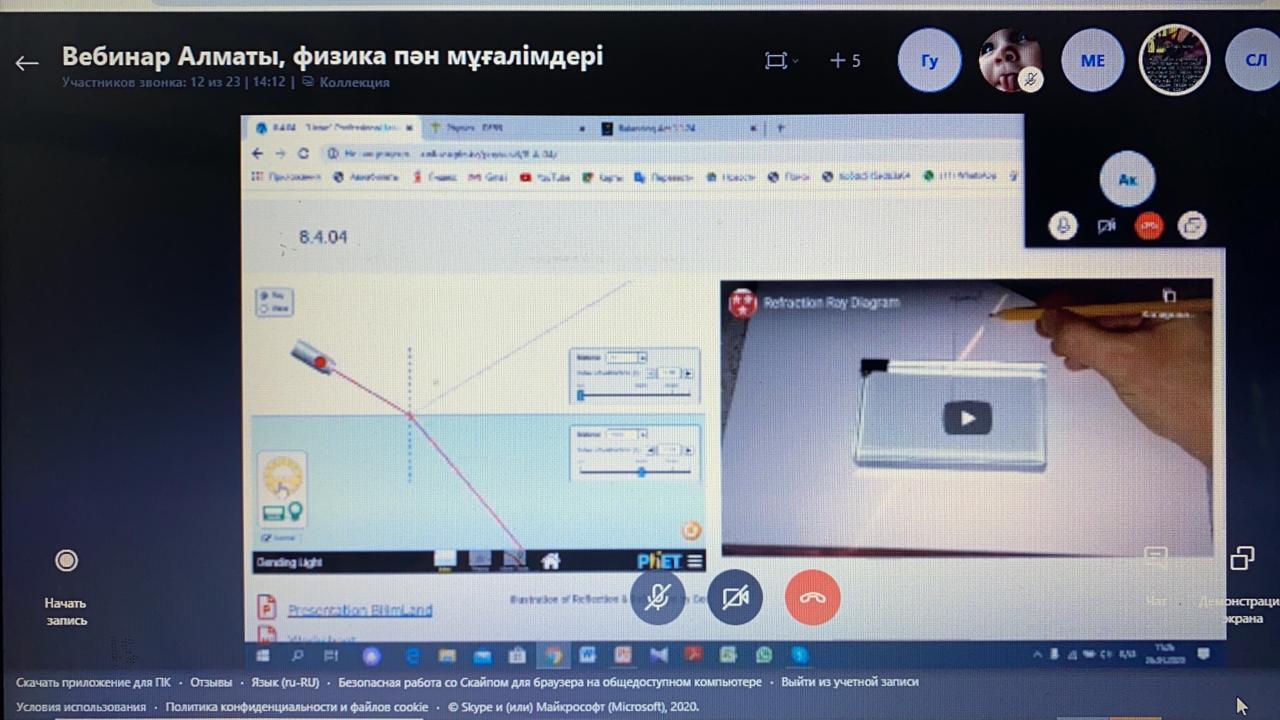Open Политика конфиденциальности и файлов cookie
Viewport: 1280px width, 720px height.
point(296,707)
